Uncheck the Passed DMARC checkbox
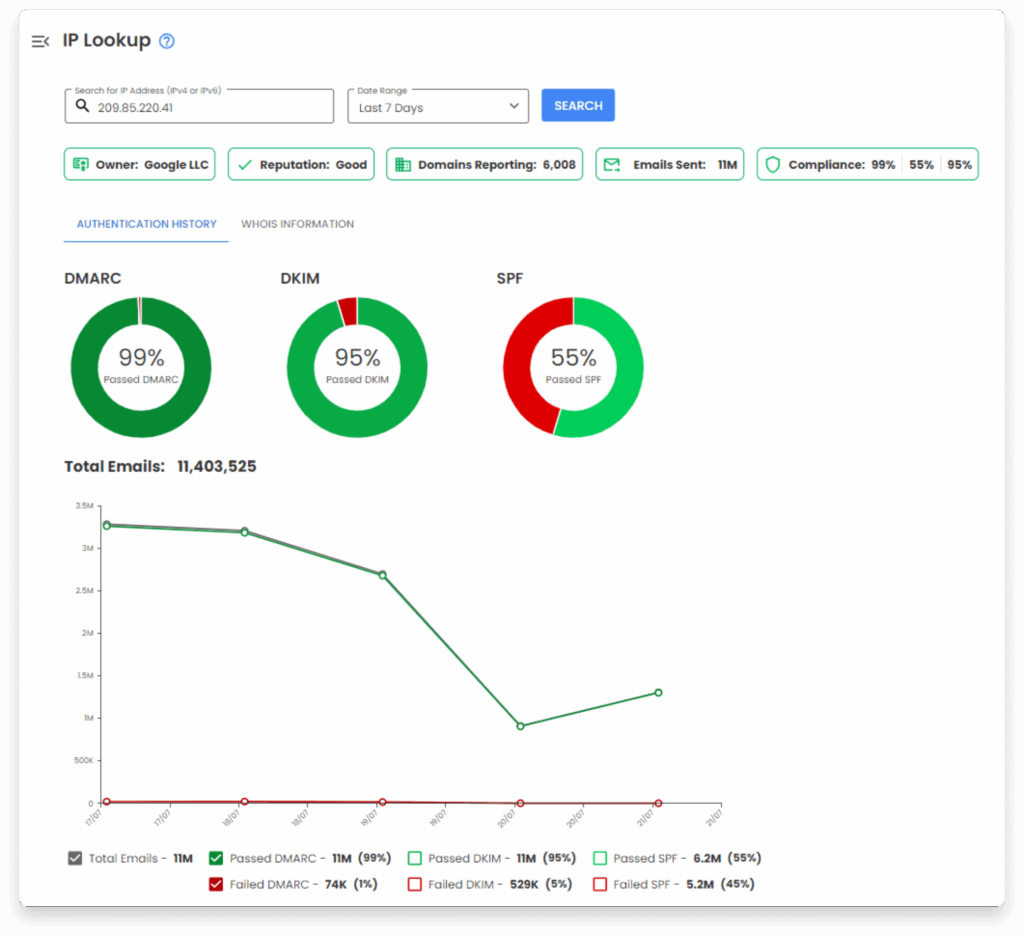 point(216,858)
